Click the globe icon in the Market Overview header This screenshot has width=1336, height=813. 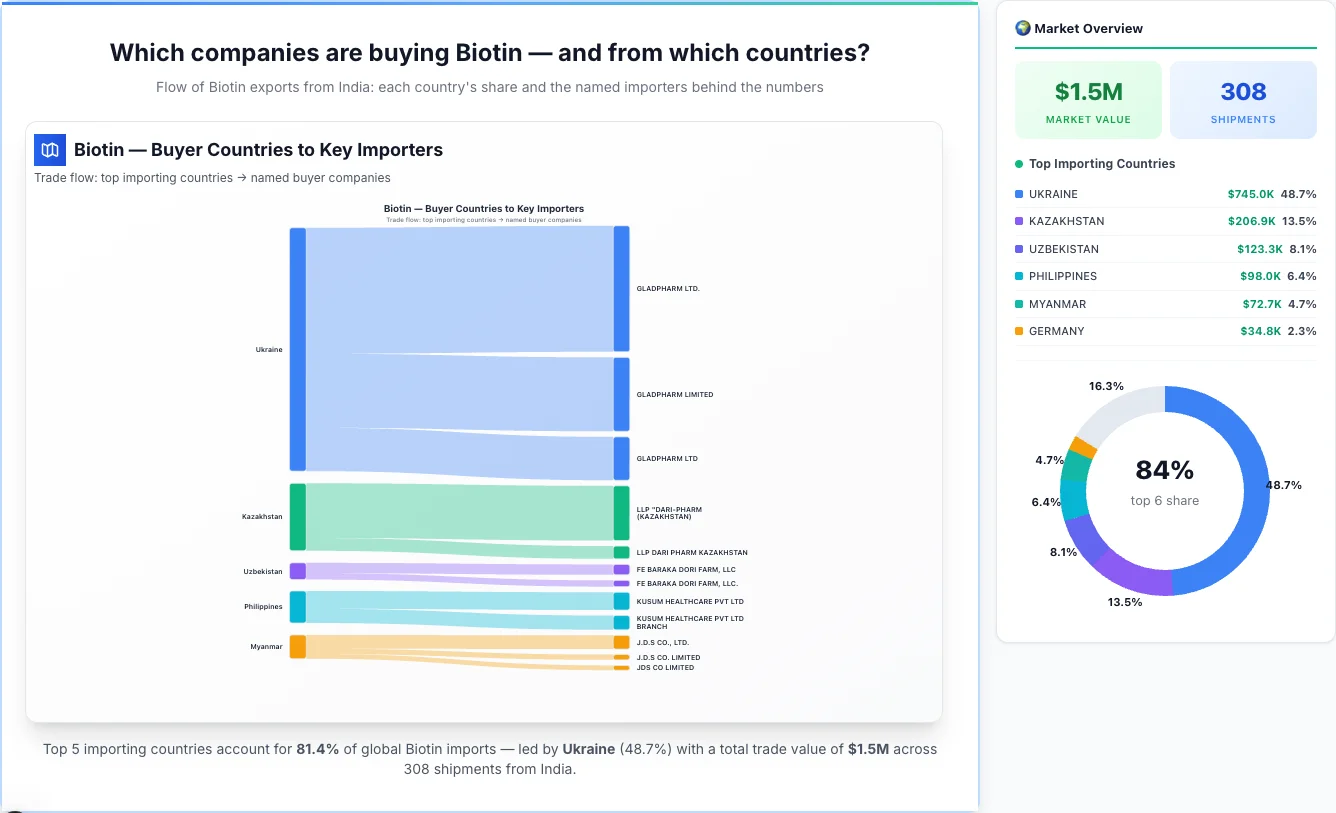[1022, 28]
